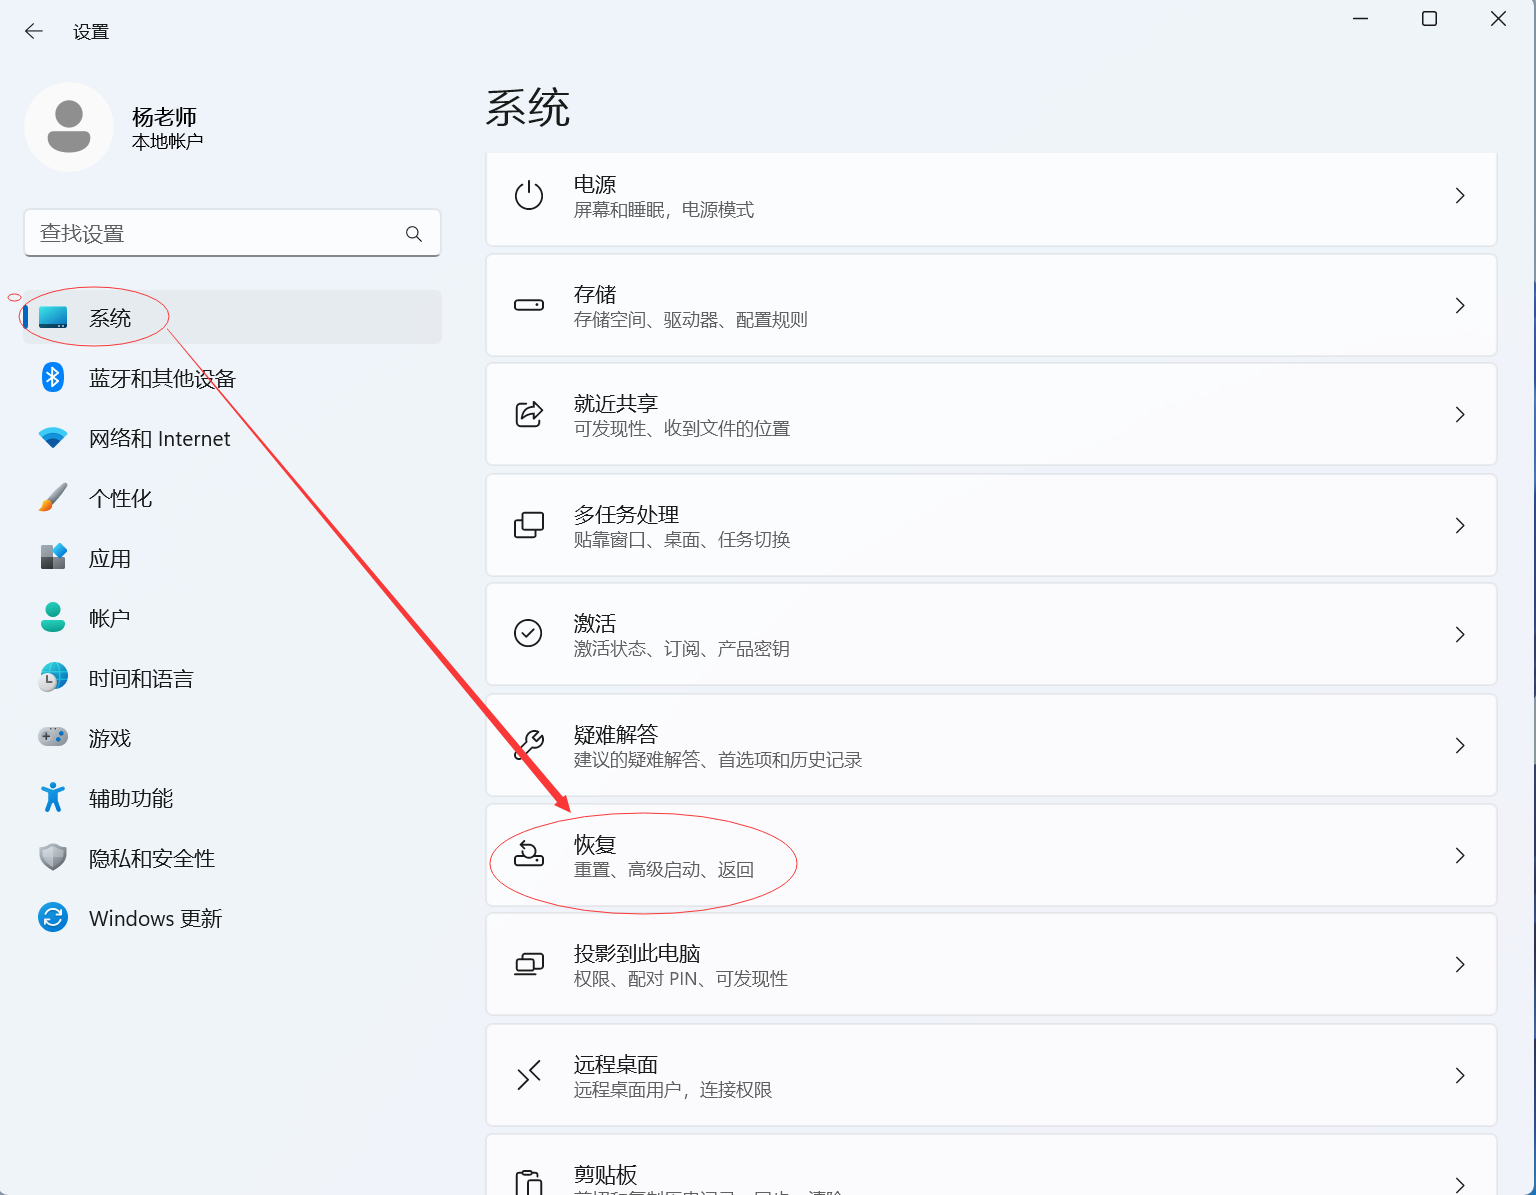The width and height of the screenshot is (1536, 1195).
Task: Click into the 查找设置 search field
Action: 232,233
